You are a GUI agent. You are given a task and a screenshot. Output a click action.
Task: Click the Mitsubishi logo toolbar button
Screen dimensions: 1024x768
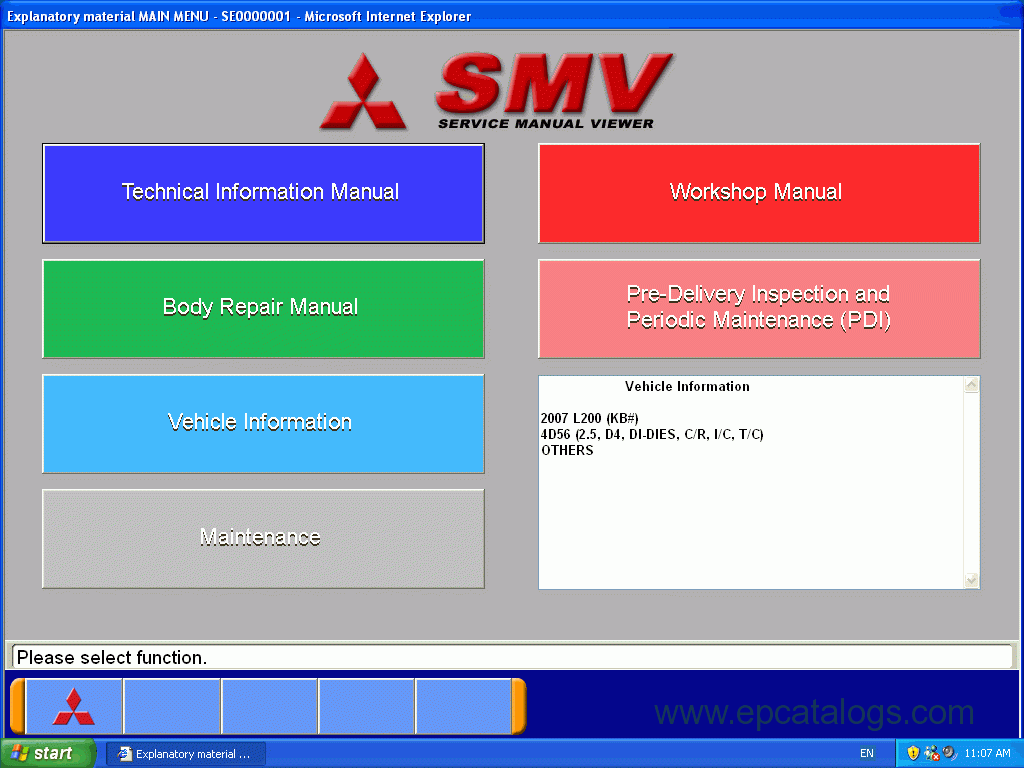(74, 707)
